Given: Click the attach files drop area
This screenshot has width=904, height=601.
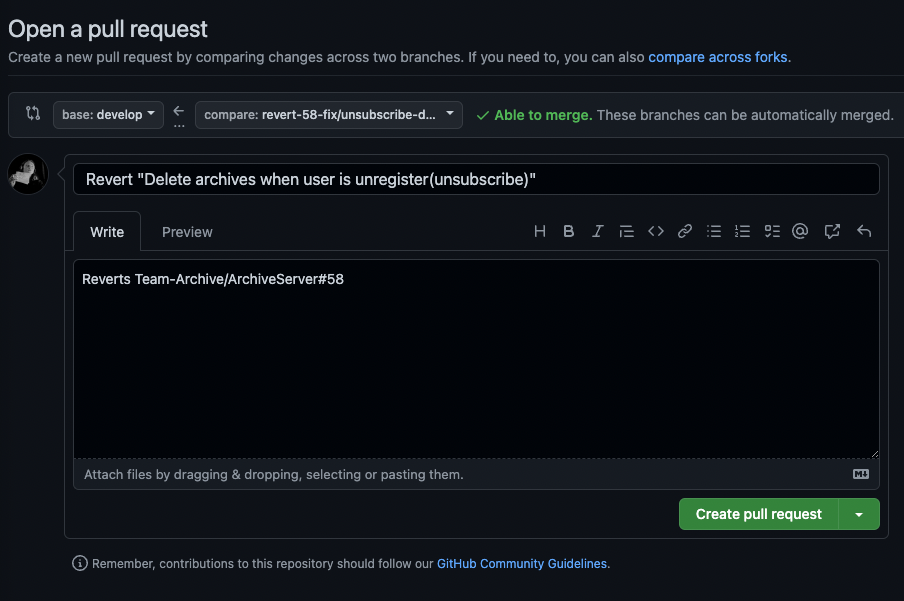Looking at the screenshot, I should (x=476, y=474).
